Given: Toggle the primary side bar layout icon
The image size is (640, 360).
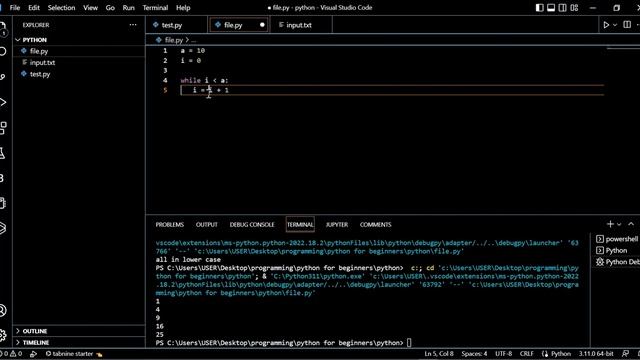Looking at the screenshot, I should coord(540,8).
